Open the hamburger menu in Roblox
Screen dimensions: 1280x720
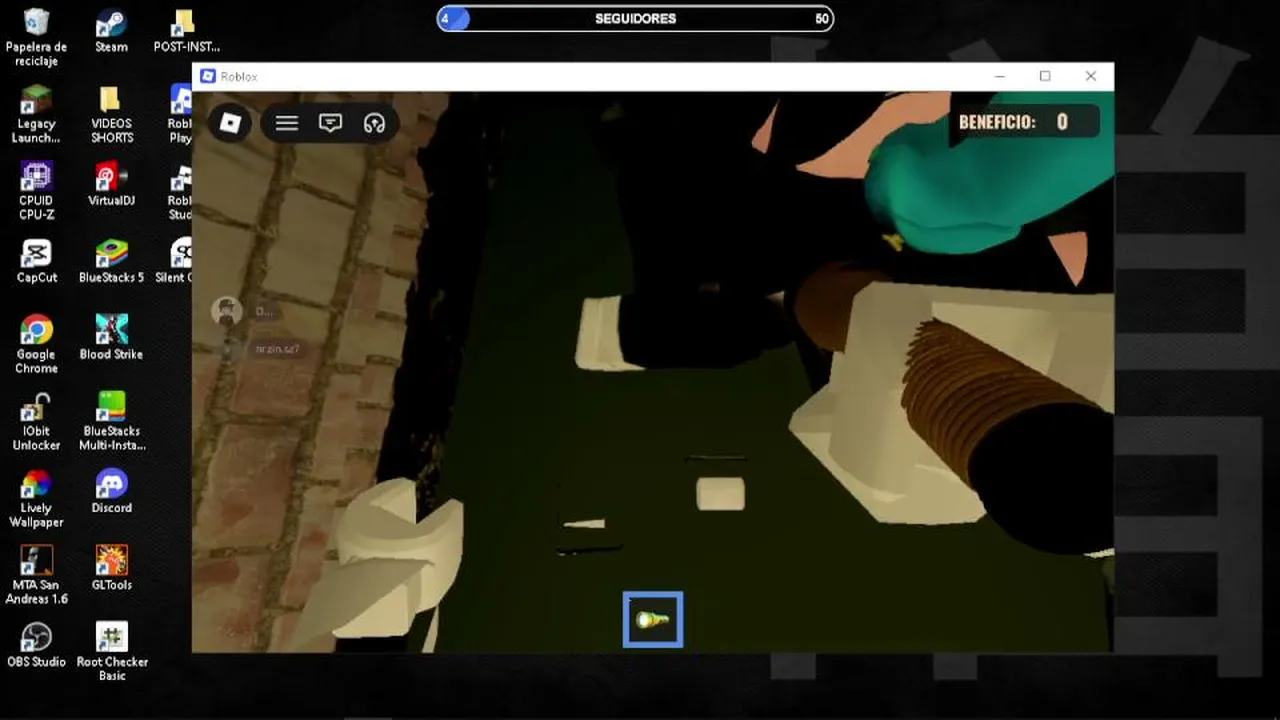tap(287, 123)
